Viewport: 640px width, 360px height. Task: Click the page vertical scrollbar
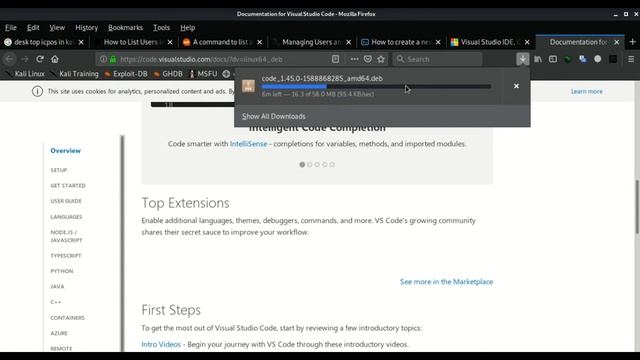click(637, 207)
